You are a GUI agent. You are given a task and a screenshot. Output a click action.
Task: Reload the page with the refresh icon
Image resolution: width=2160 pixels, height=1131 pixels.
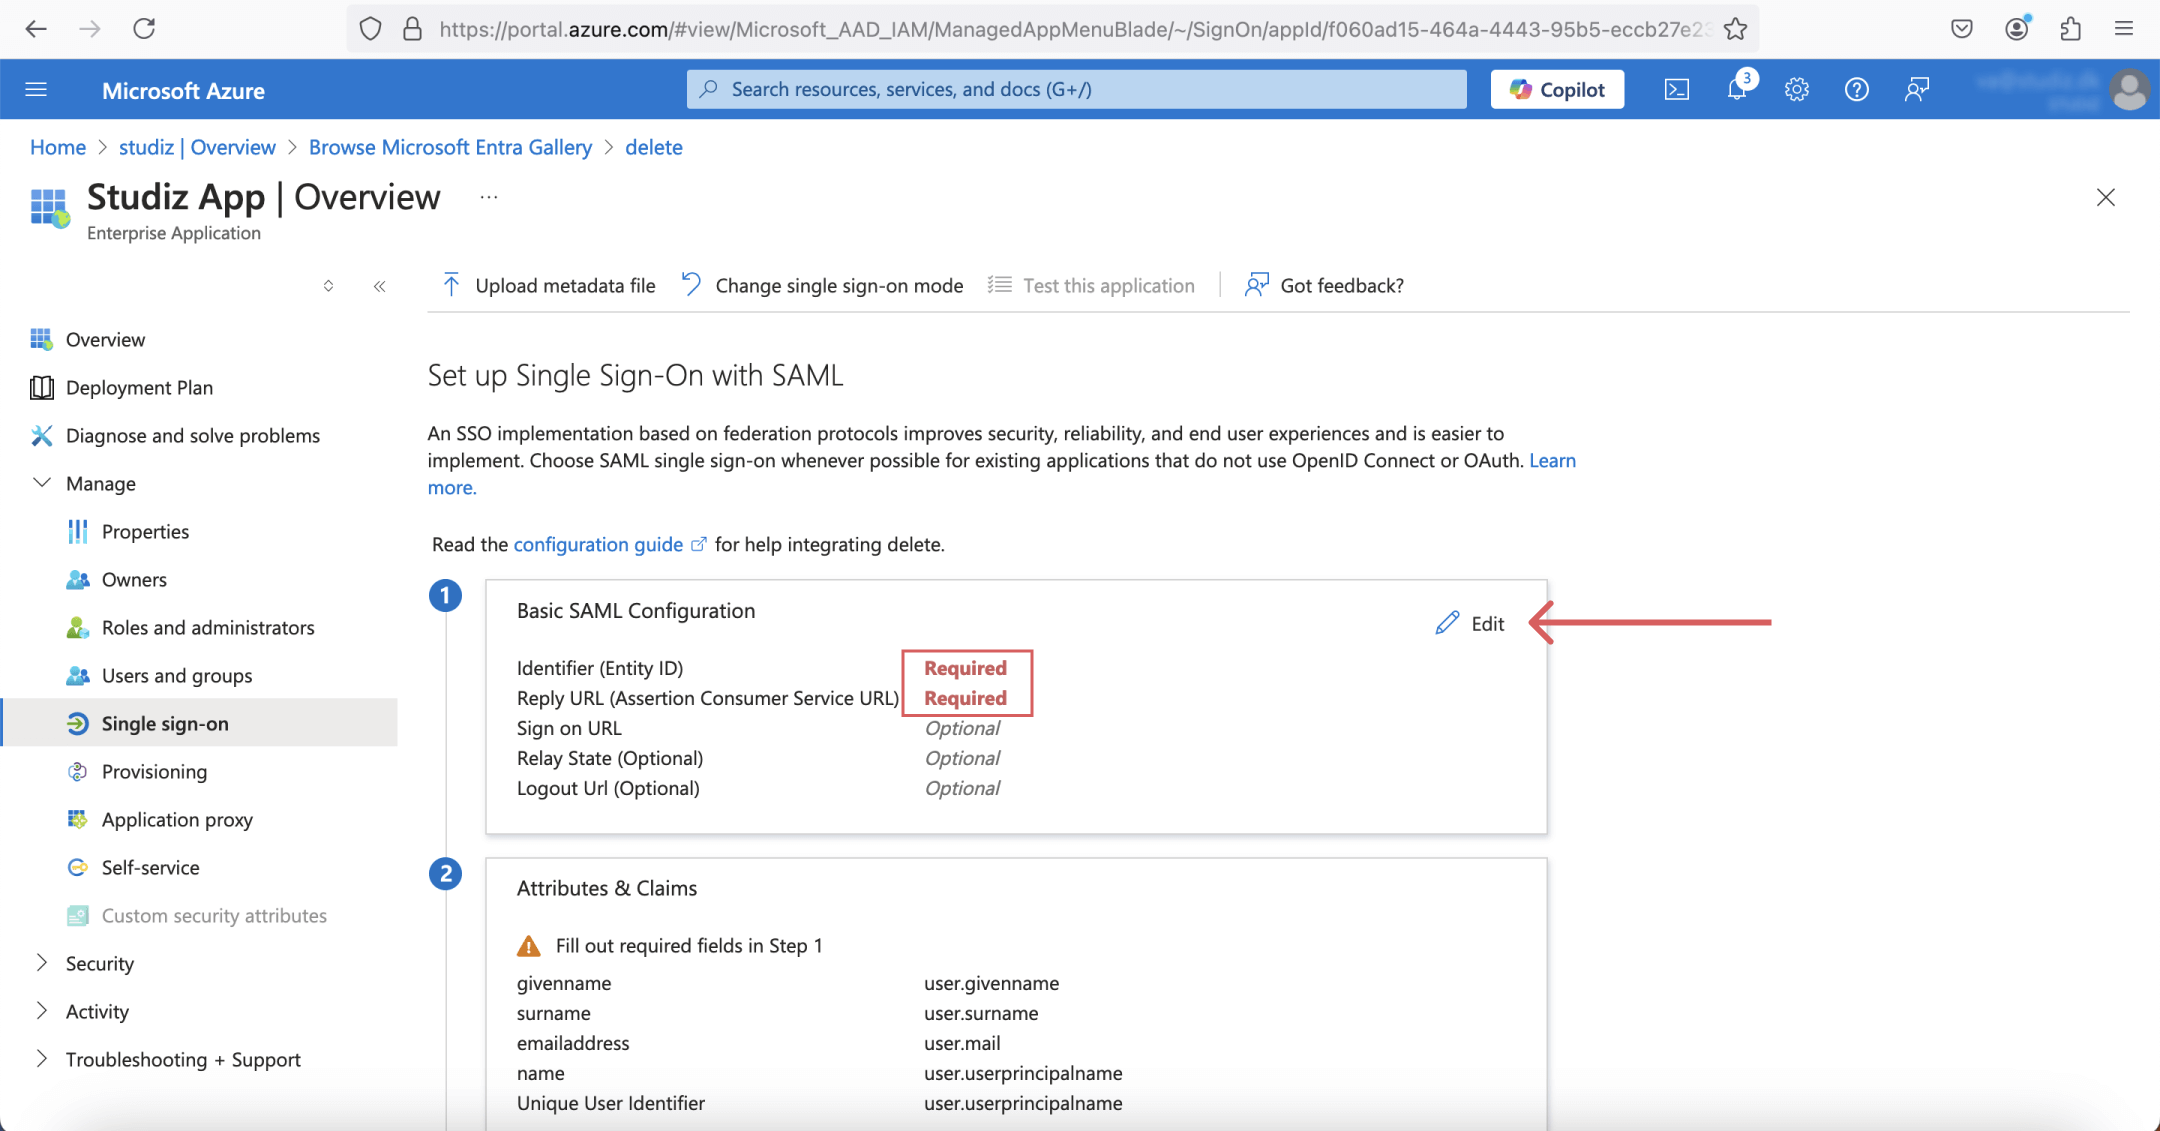144,29
